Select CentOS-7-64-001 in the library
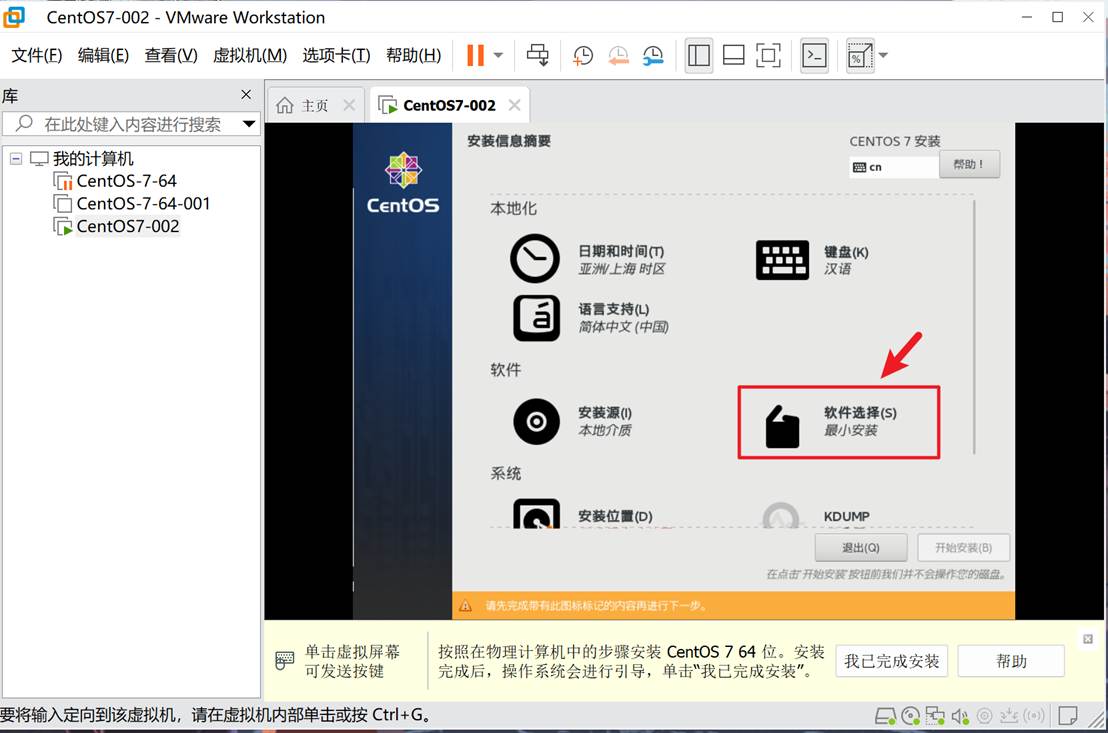 pos(143,204)
